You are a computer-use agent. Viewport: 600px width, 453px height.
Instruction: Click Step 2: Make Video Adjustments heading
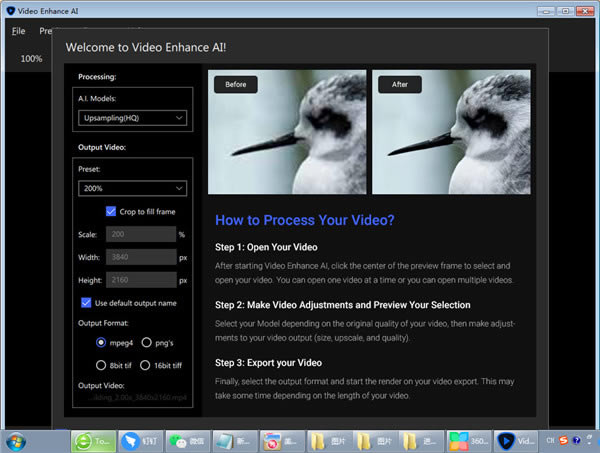coord(342,305)
